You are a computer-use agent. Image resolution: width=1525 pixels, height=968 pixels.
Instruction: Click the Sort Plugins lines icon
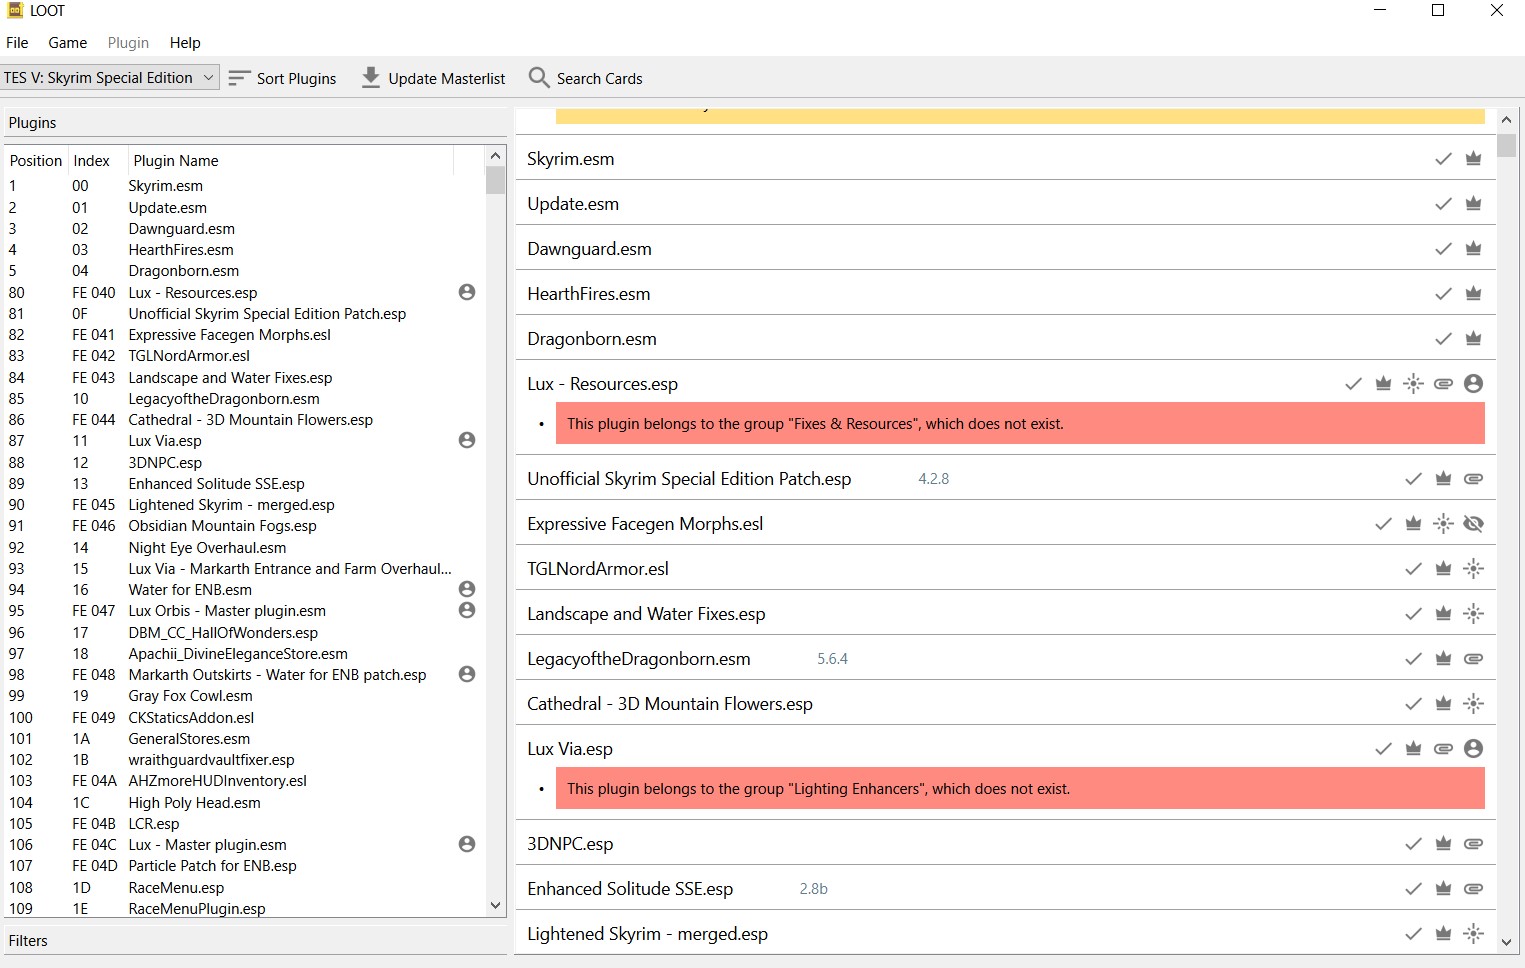[237, 77]
